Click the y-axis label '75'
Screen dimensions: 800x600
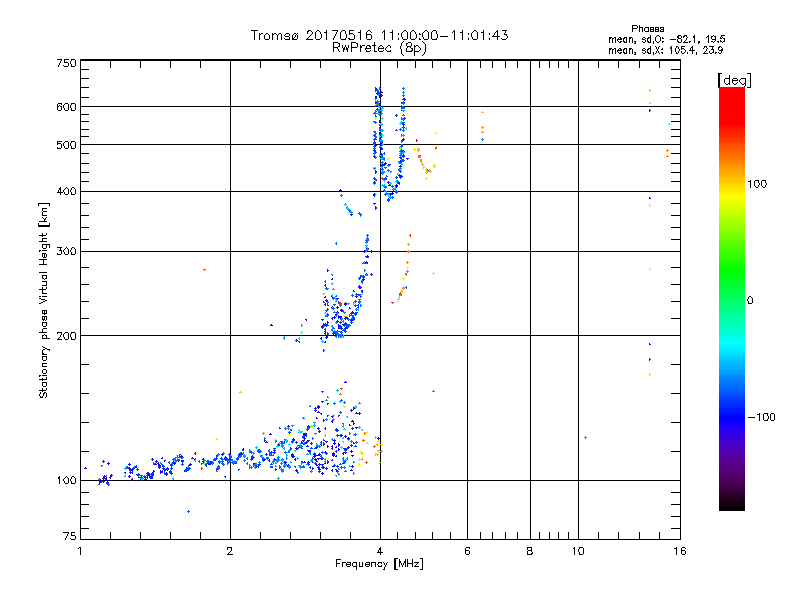pyautogui.click(x=70, y=536)
